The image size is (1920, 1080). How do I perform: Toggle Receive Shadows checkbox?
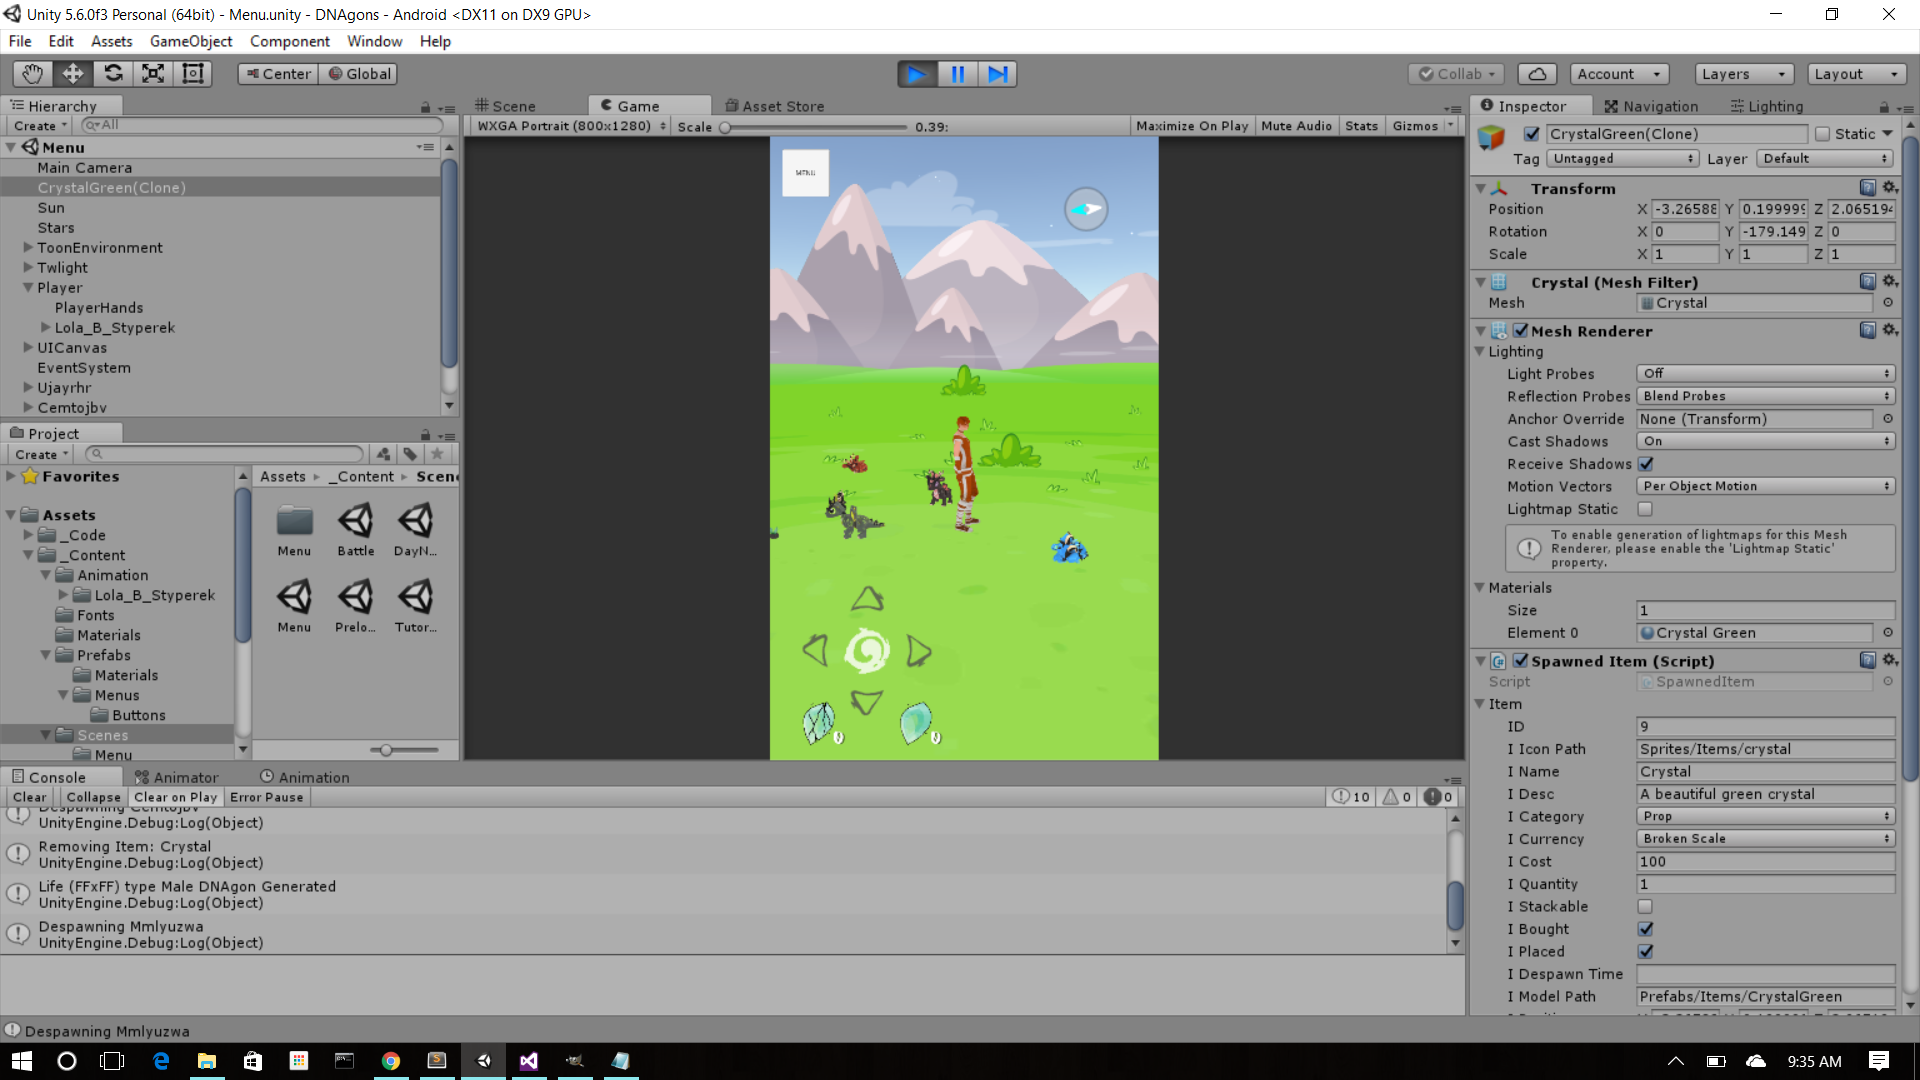pyautogui.click(x=1645, y=464)
